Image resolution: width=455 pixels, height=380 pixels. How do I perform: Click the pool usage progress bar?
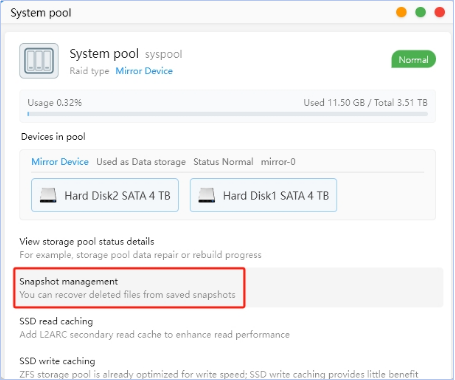[x=228, y=114]
